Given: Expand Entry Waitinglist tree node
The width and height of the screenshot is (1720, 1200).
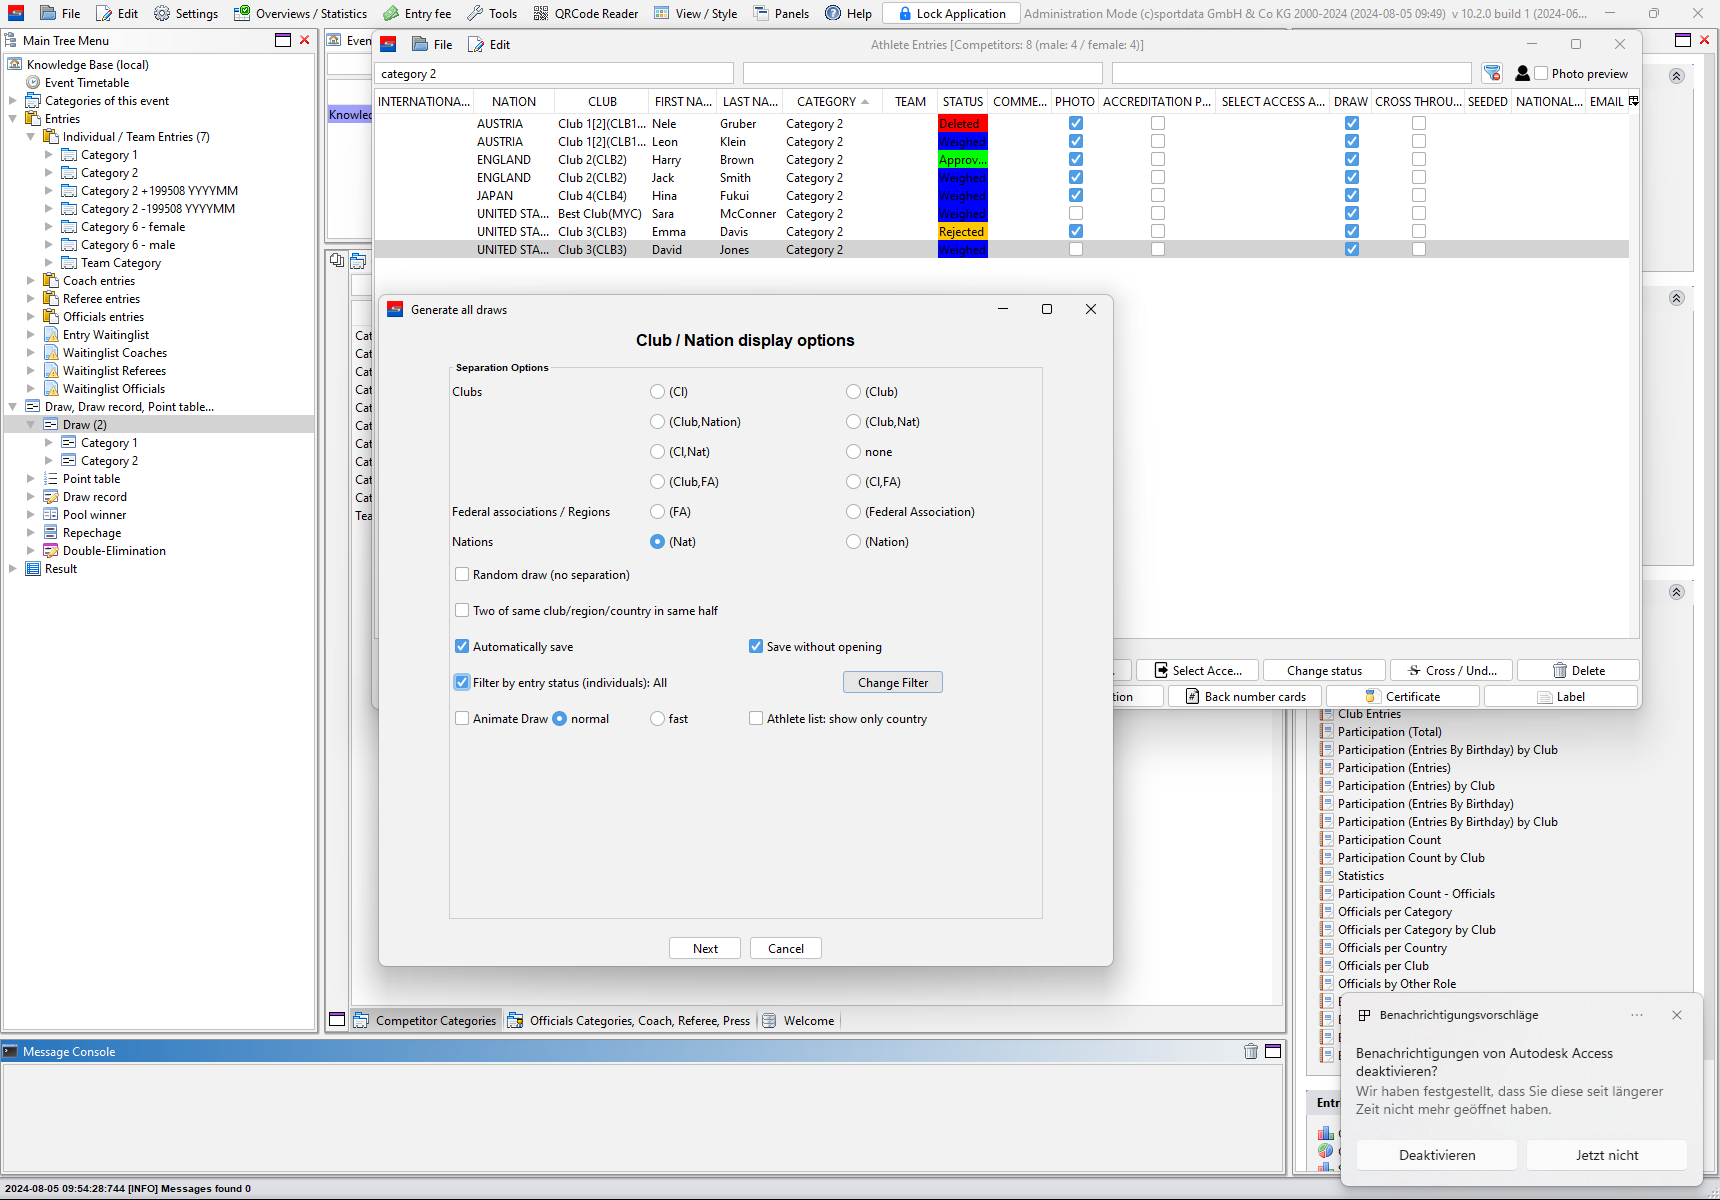Looking at the screenshot, I should (x=31, y=335).
